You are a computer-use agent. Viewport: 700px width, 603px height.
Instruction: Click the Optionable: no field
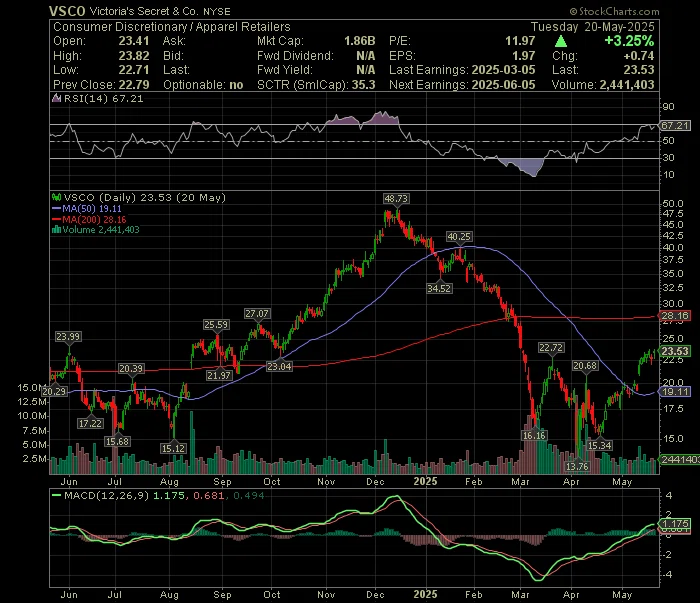(x=203, y=85)
